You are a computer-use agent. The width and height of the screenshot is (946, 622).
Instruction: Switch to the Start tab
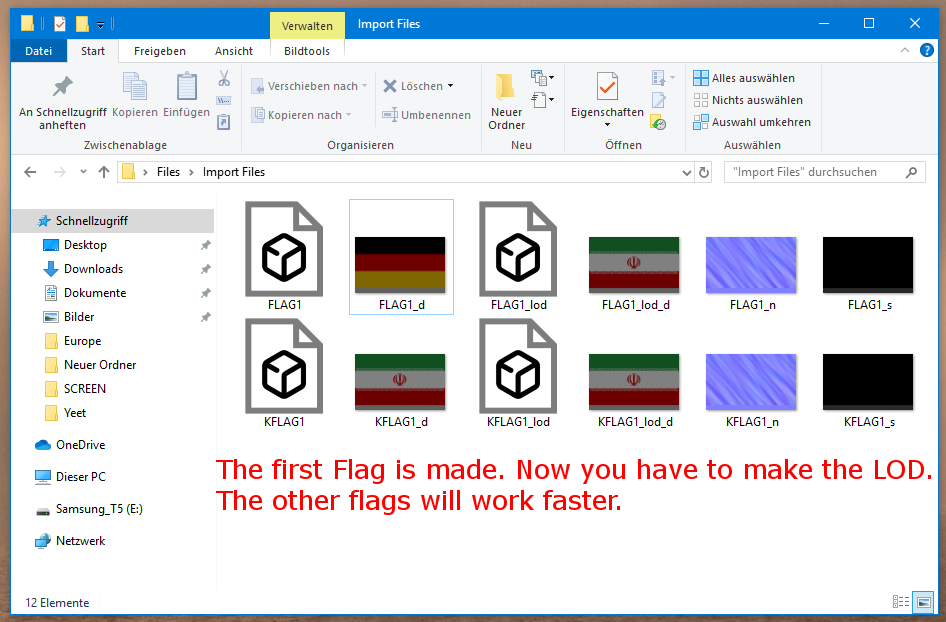pyautogui.click(x=92, y=51)
